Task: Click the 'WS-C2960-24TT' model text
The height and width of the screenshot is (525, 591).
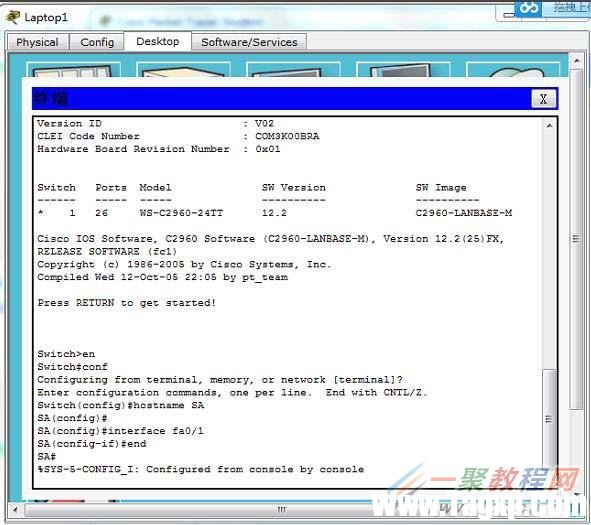Action: pos(181,213)
